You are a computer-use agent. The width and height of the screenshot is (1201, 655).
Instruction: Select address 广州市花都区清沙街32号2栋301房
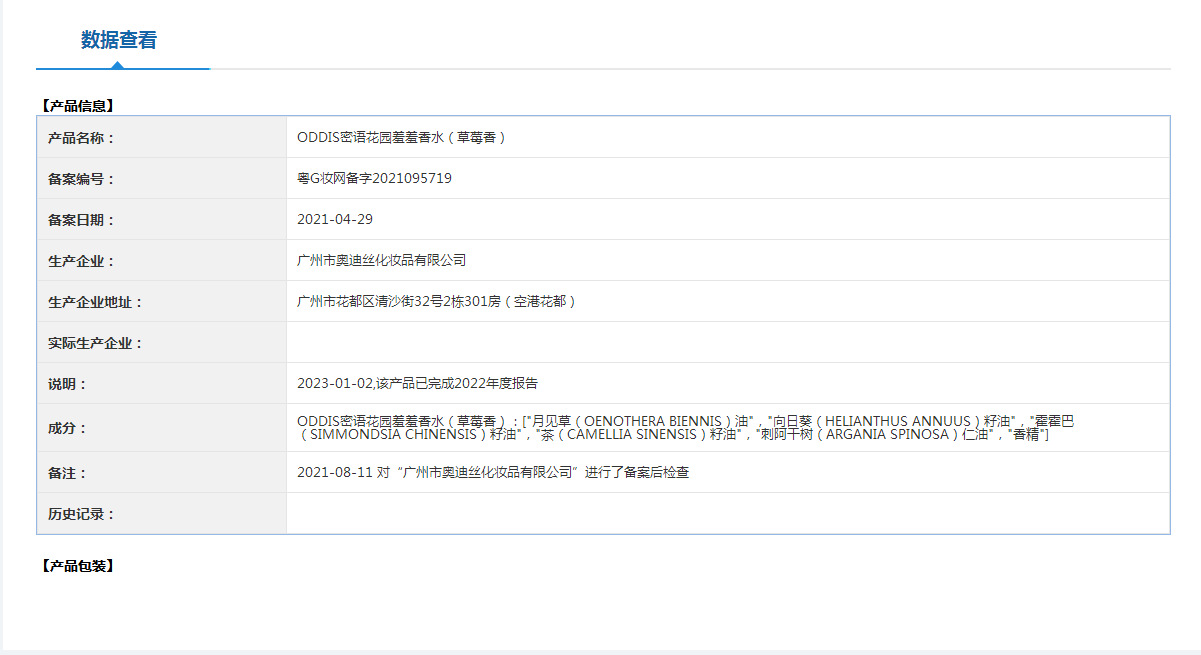[x=436, y=302]
